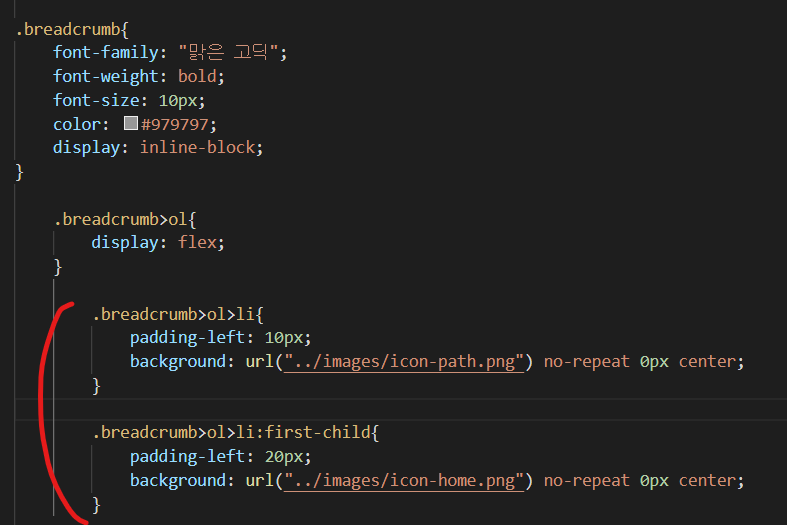Click center in the icon-home background line

click(x=707, y=480)
